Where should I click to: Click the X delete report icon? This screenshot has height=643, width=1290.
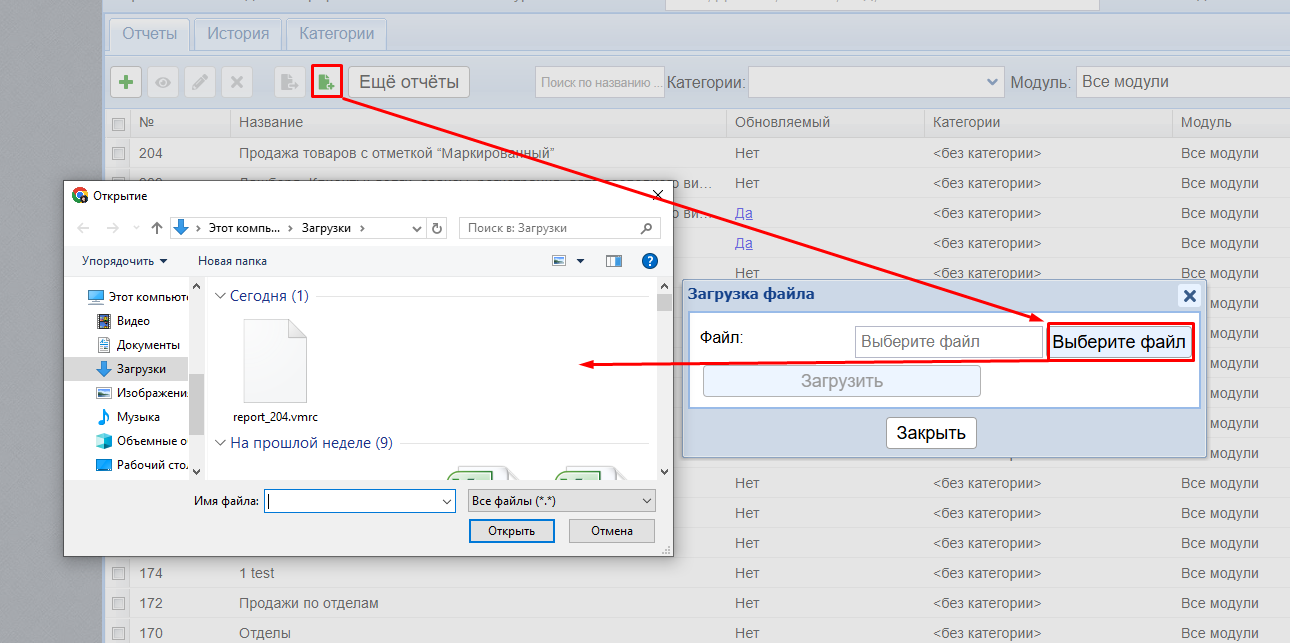[x=237, y=82]
